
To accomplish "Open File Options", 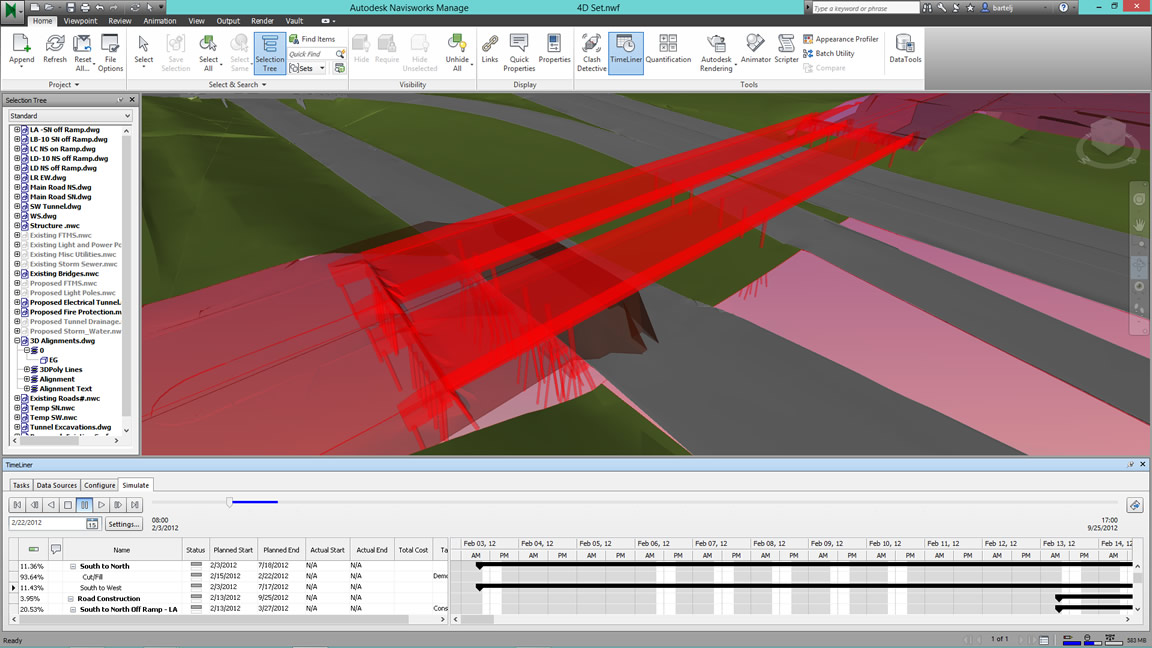I will click(x=110, y=51).
